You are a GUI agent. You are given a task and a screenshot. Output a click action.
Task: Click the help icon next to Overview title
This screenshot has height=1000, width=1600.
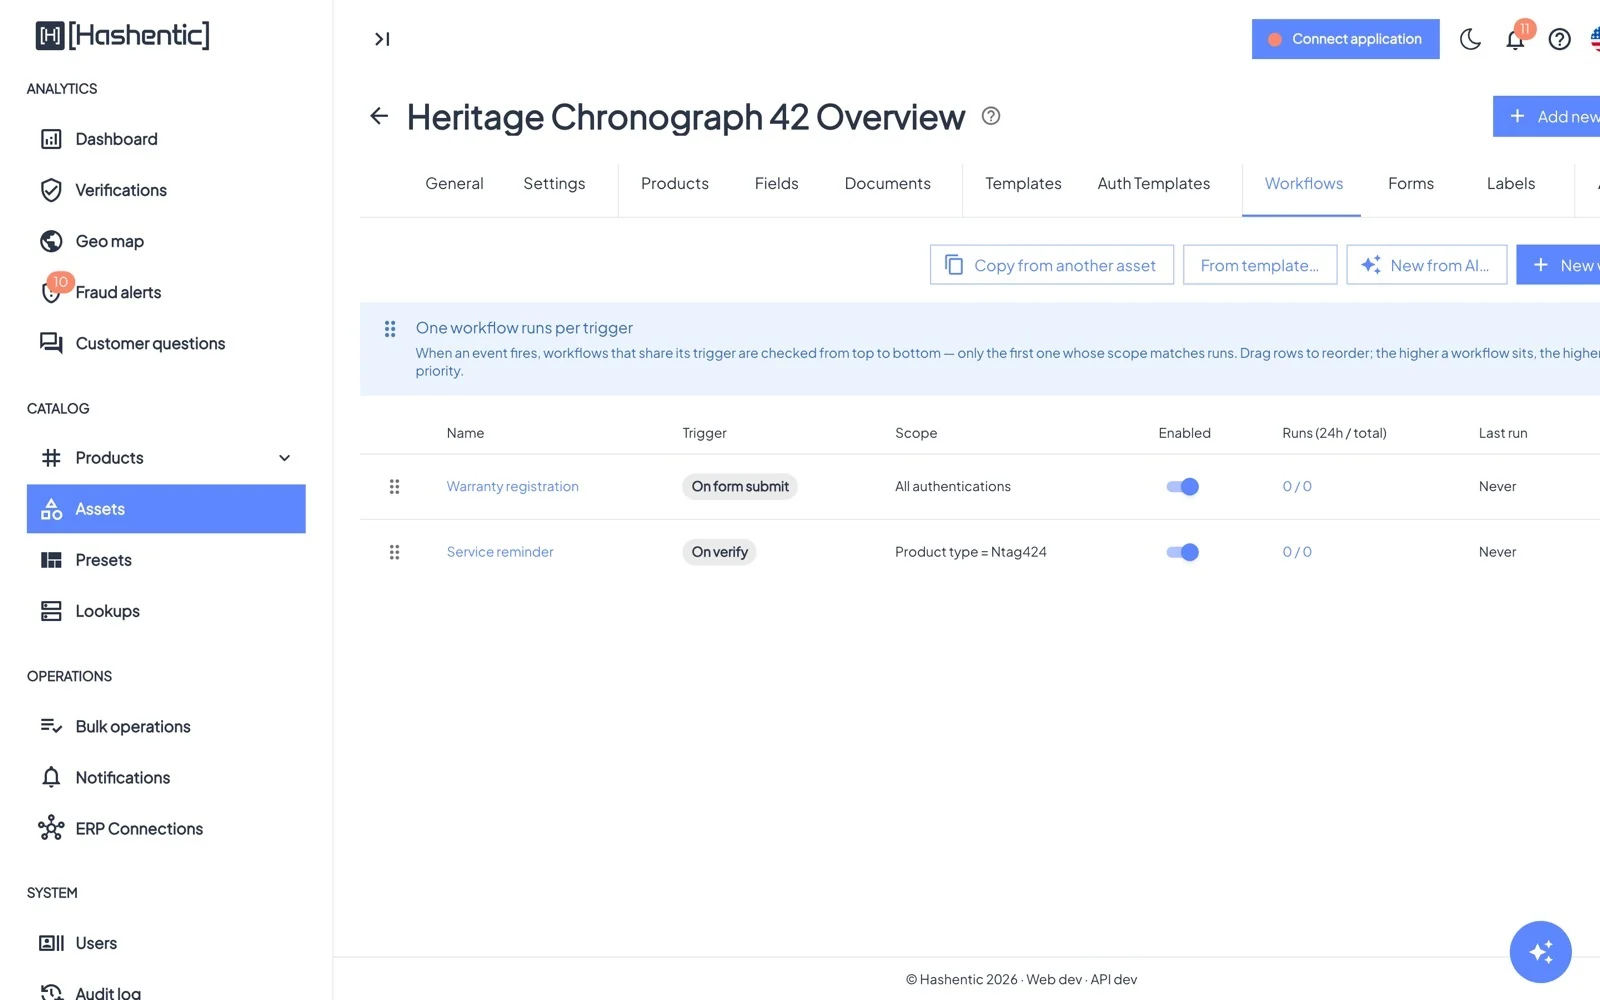[991, 116]
